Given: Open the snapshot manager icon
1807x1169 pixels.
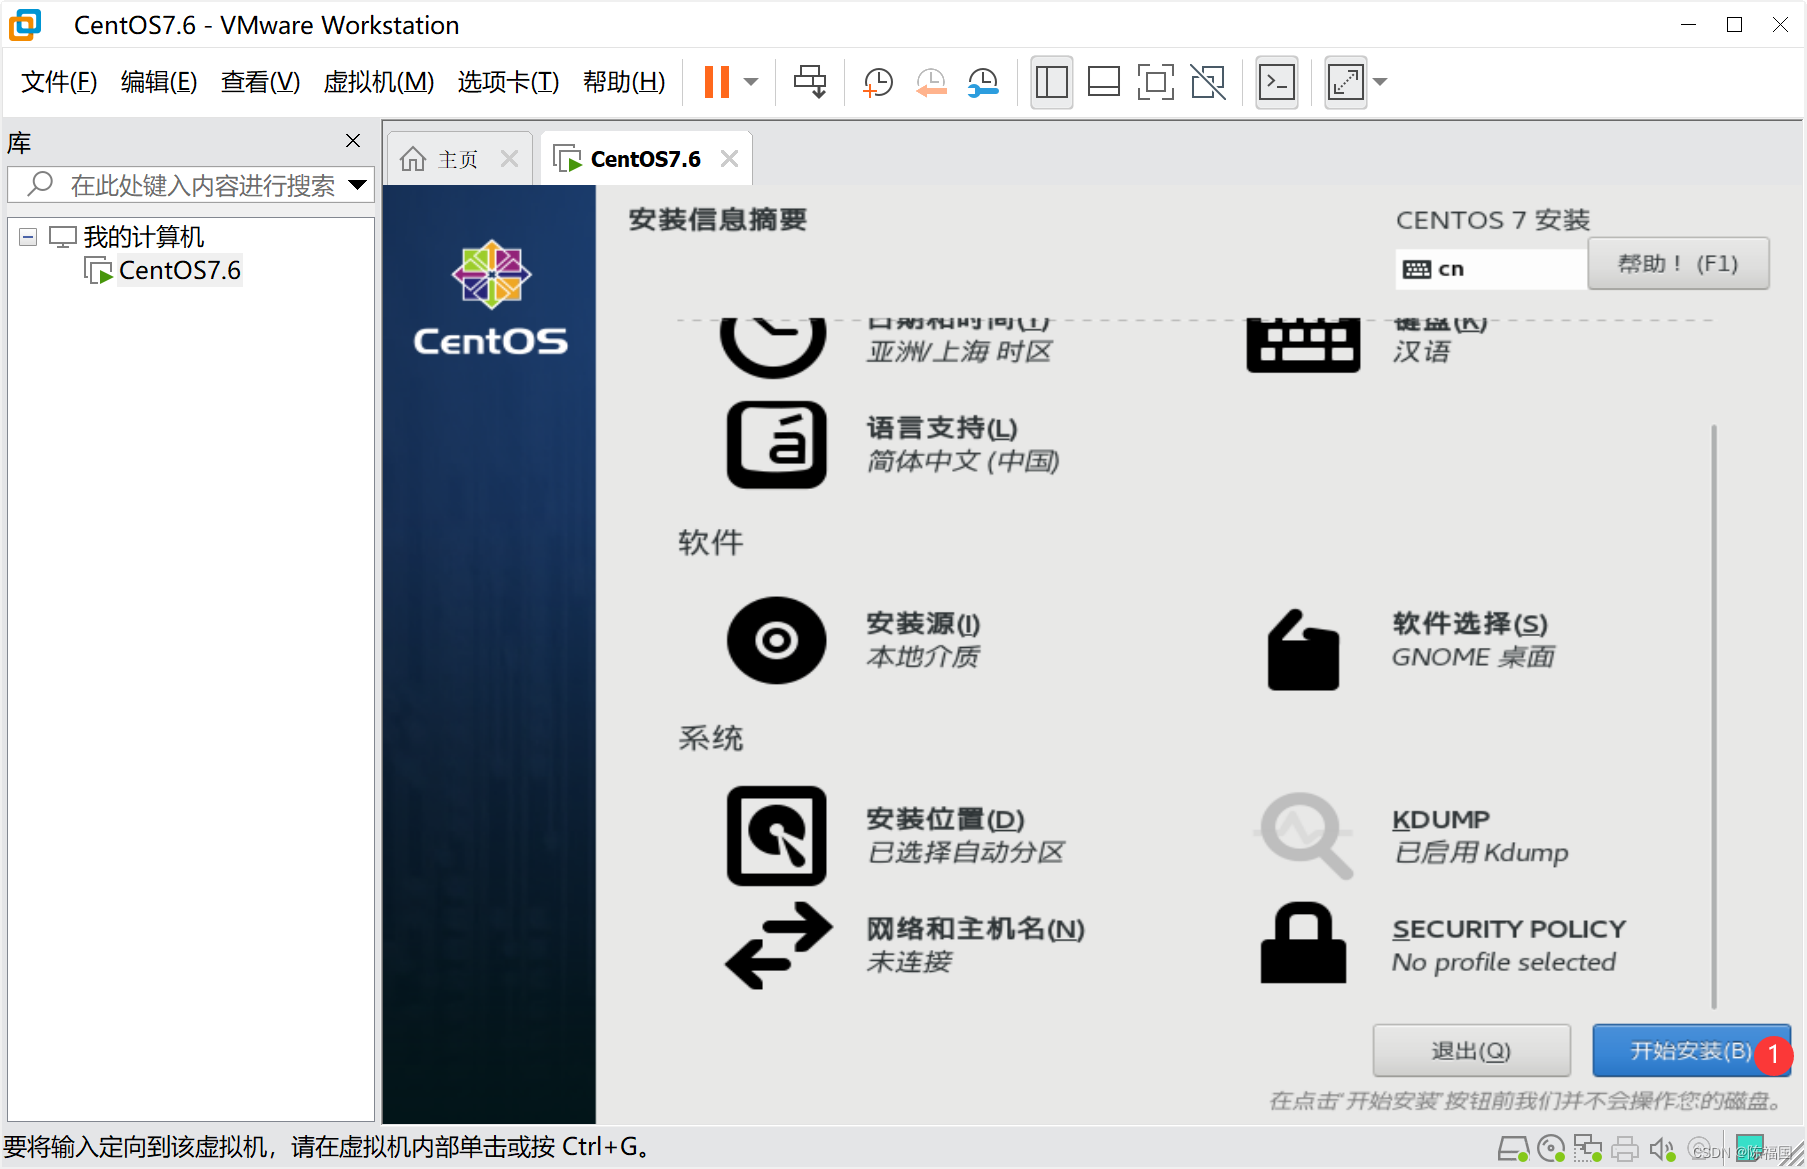Looking at the screenshot, I should [983, 82].
